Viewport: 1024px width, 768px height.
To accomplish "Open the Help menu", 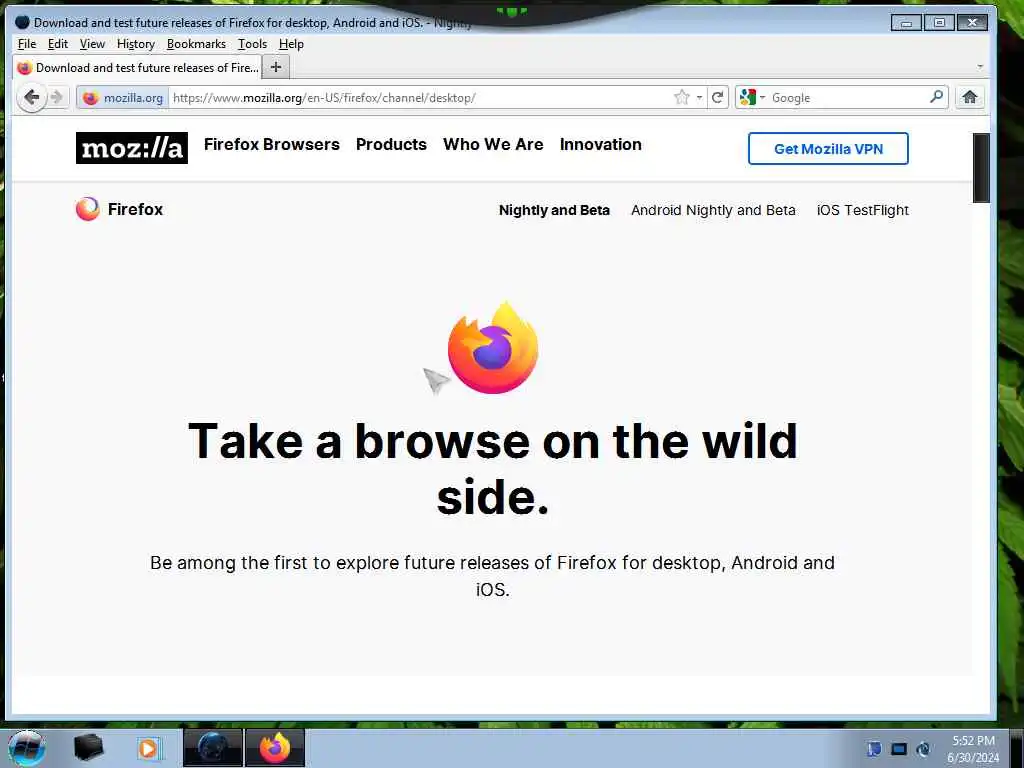I will click(291, 44).
